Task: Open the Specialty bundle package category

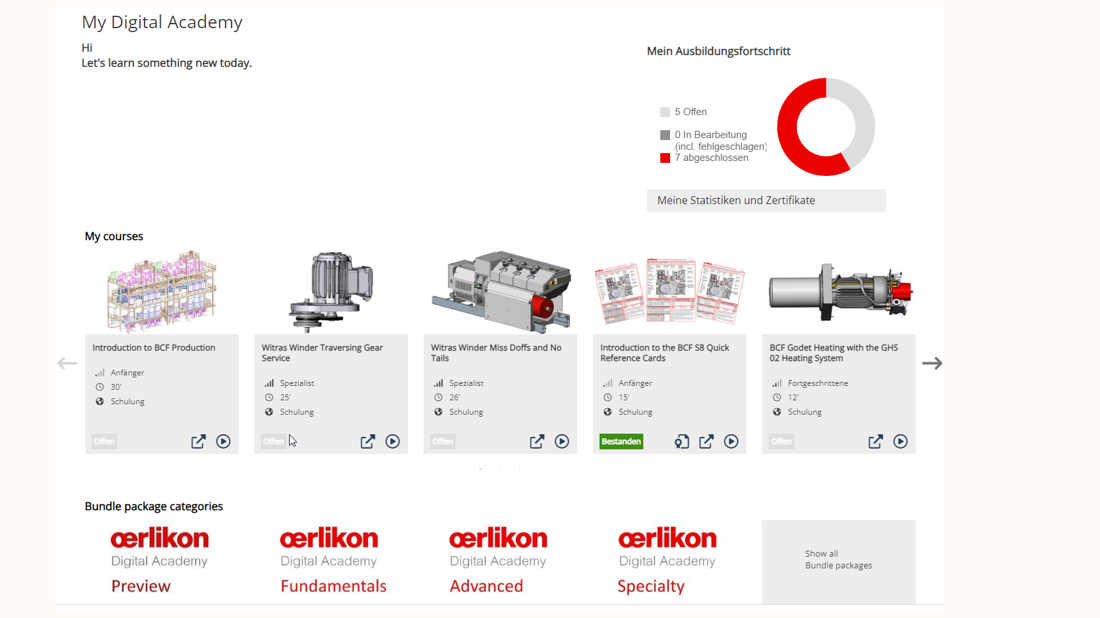Action: (667, 561)
